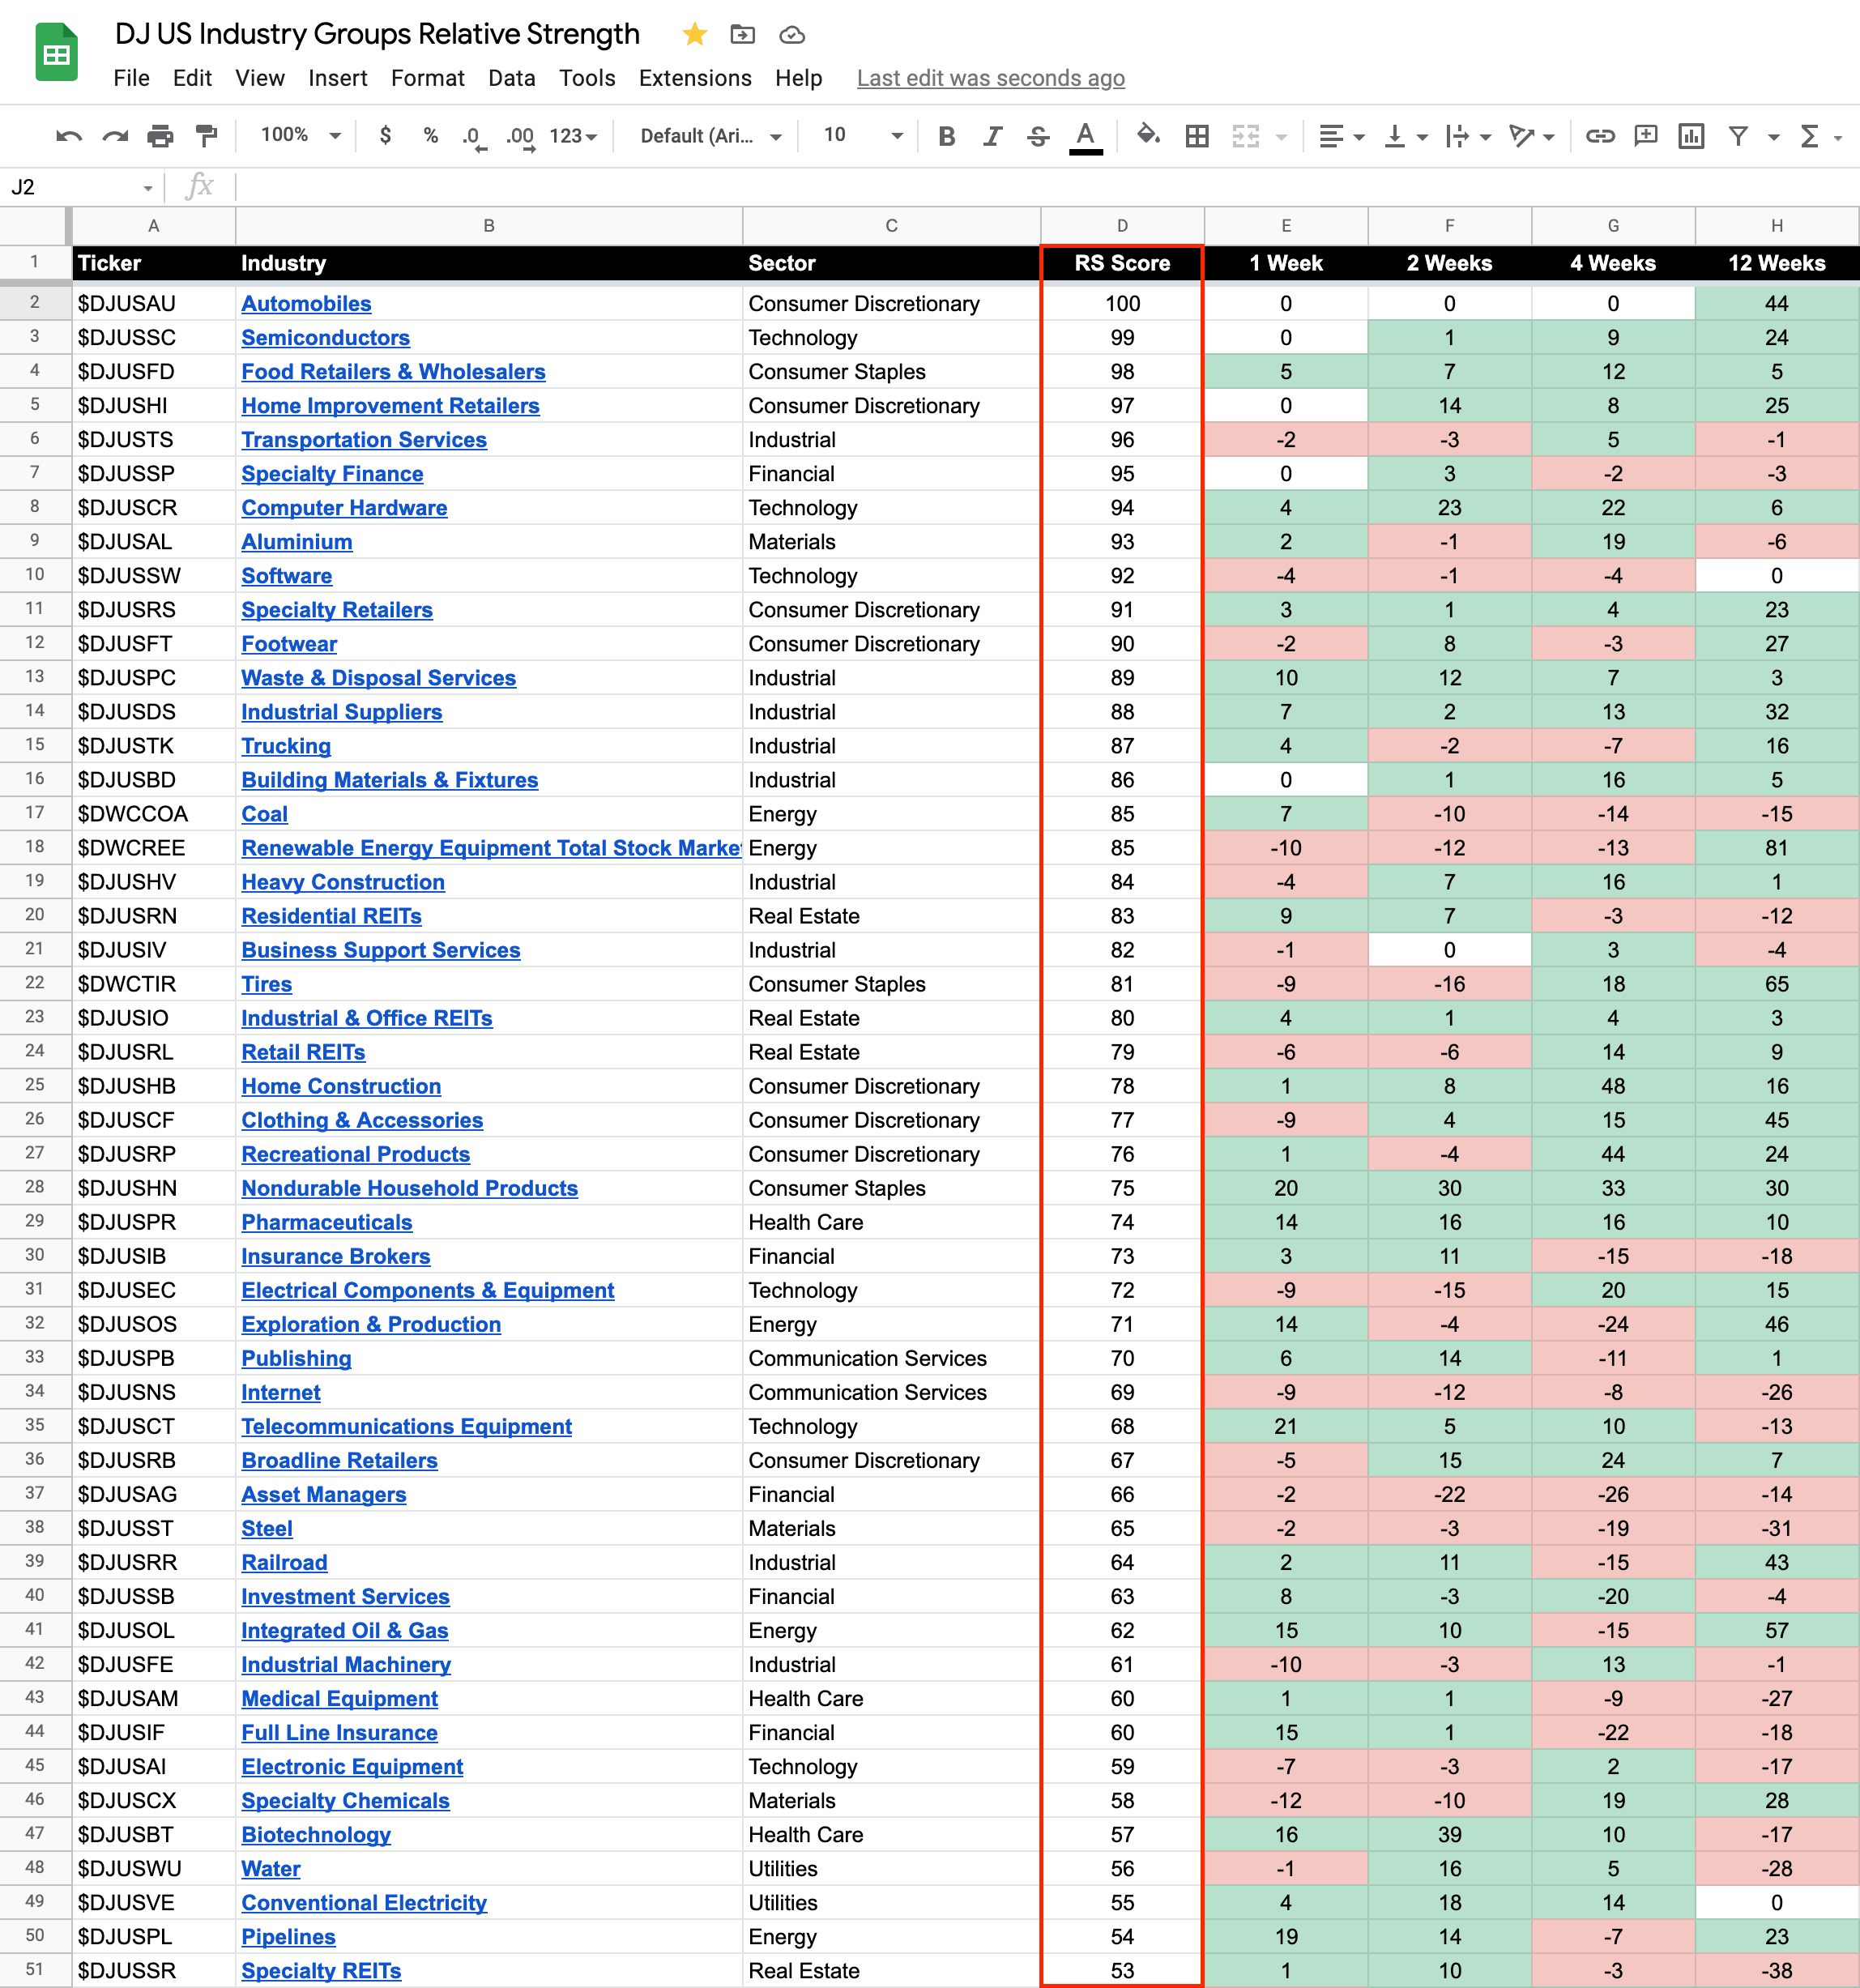
Task: Toggle strikethrough formatting
Action: click(x=1038, y=136)
